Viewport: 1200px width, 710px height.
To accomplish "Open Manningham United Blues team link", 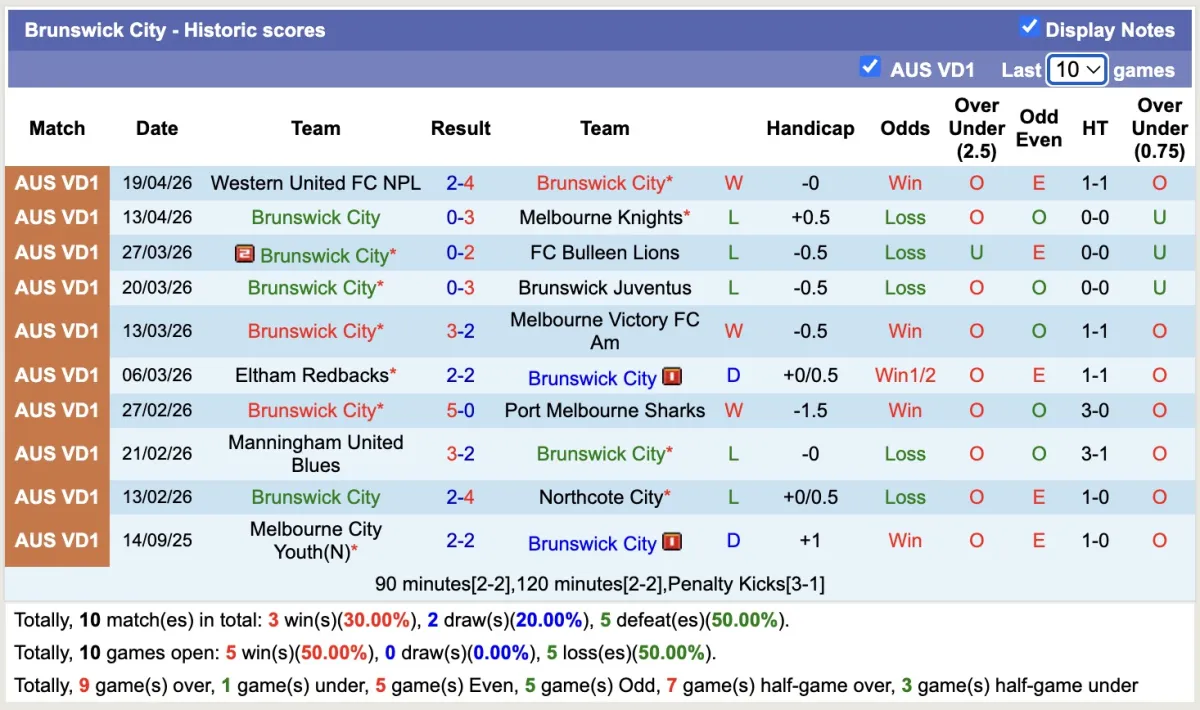I will (x=316, y=454).
